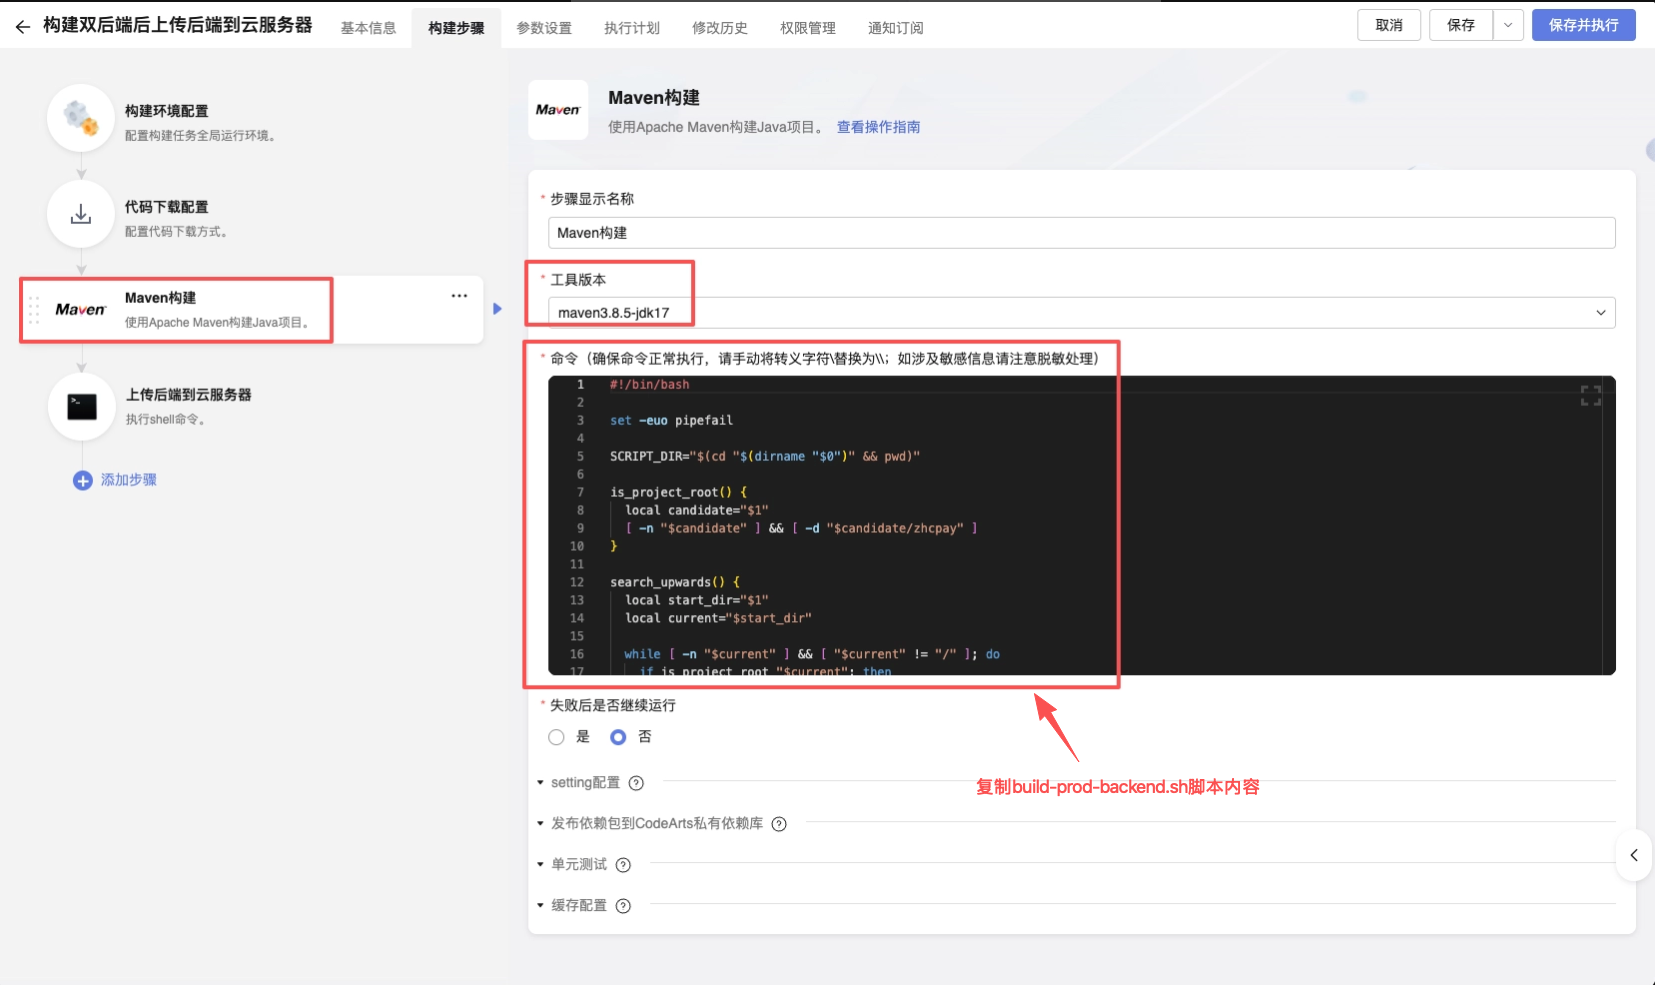Click the 保存并执行 button
The height and width of the screenshot is (985, 1655).
1584,25
